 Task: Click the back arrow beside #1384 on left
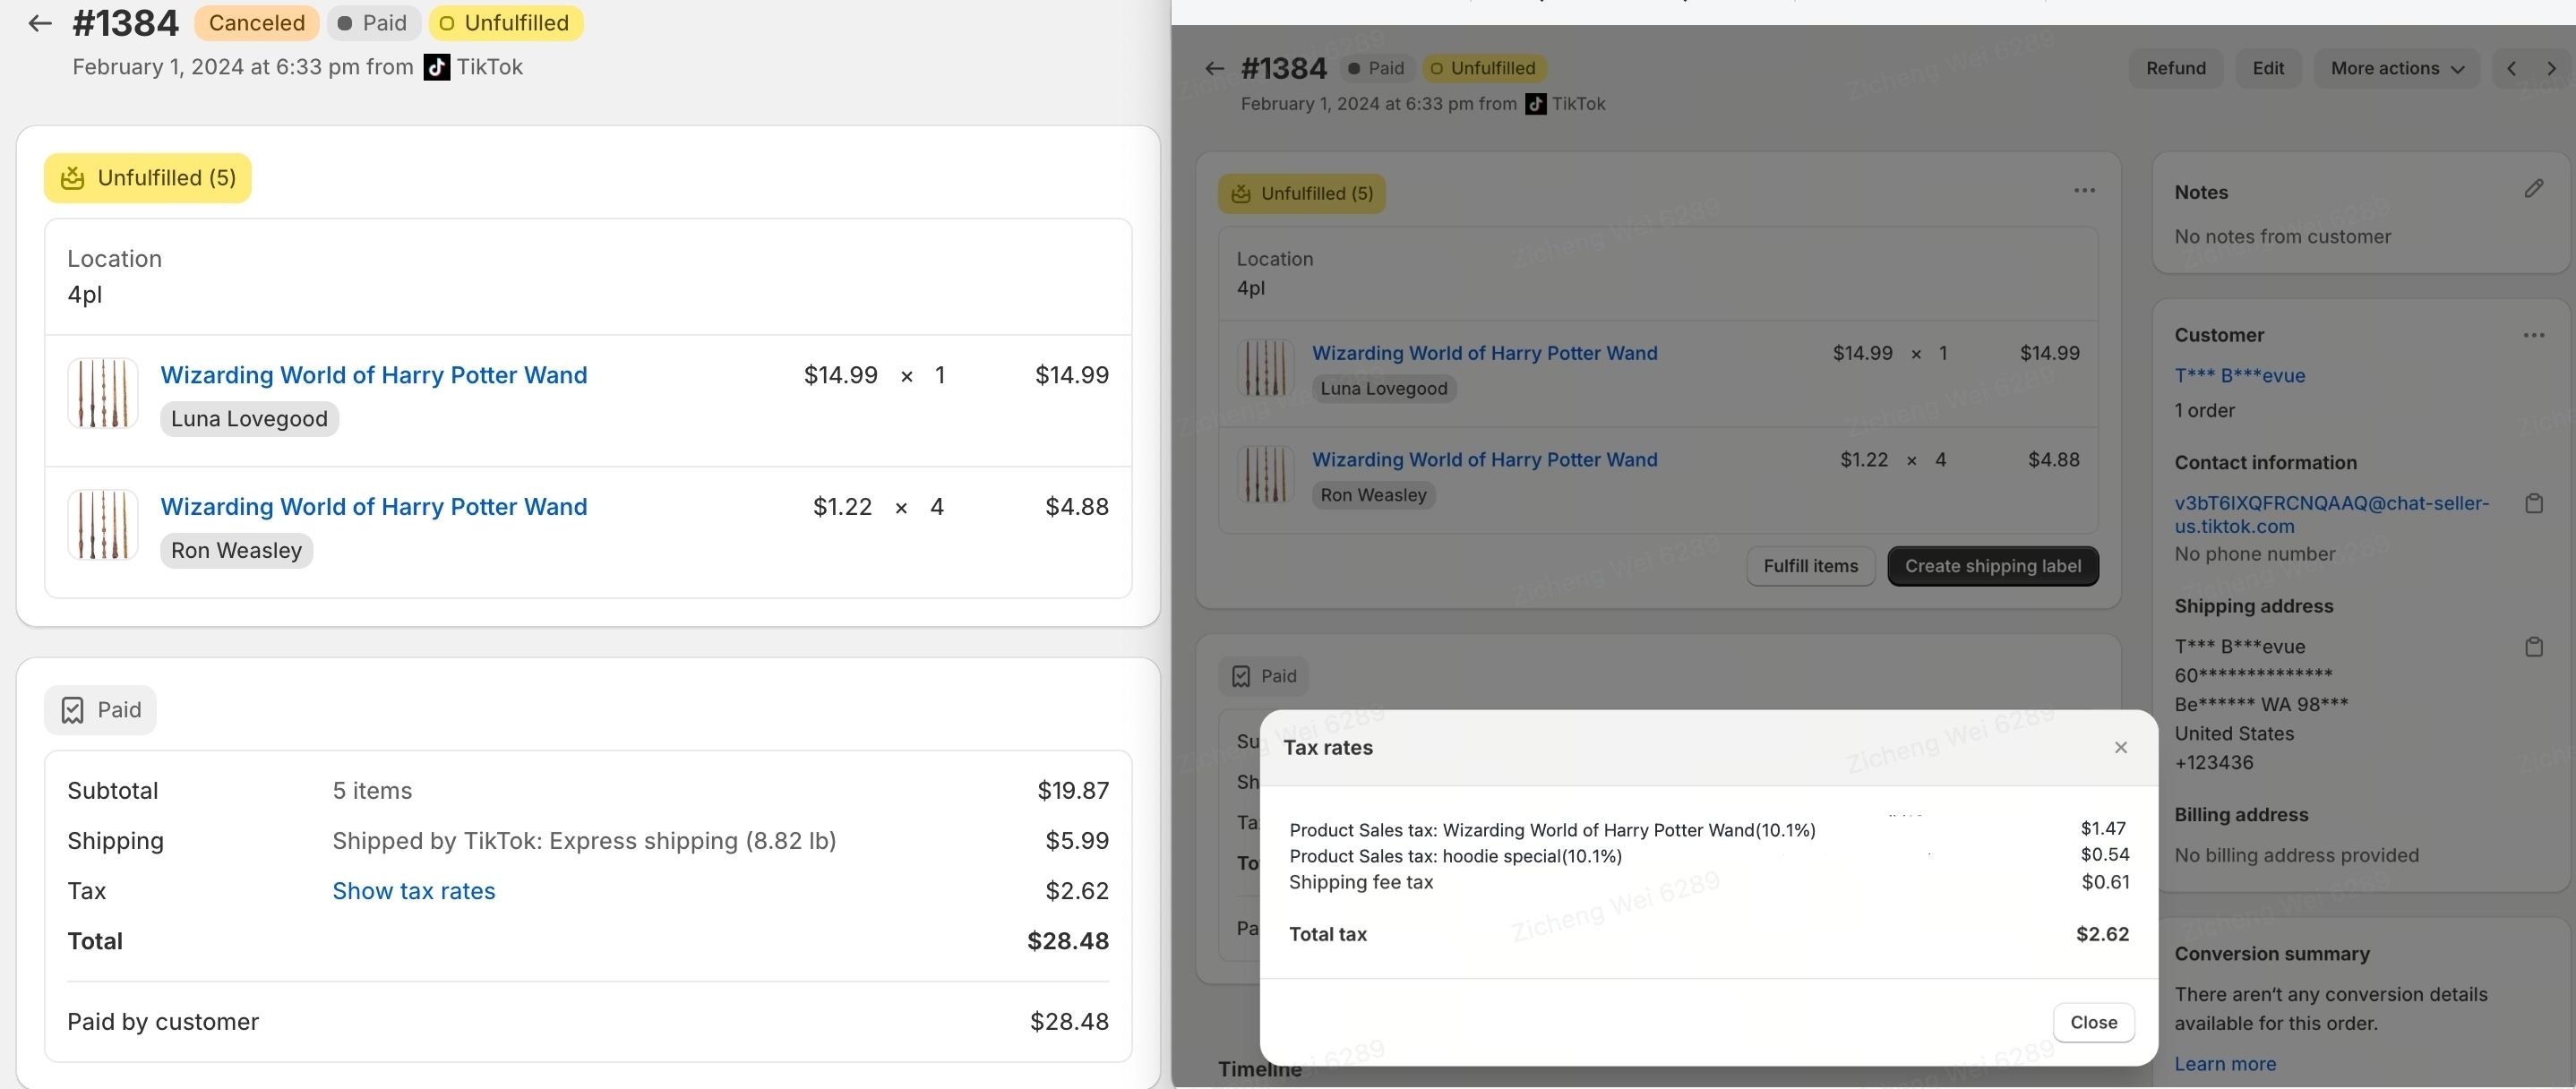(40, 23)
